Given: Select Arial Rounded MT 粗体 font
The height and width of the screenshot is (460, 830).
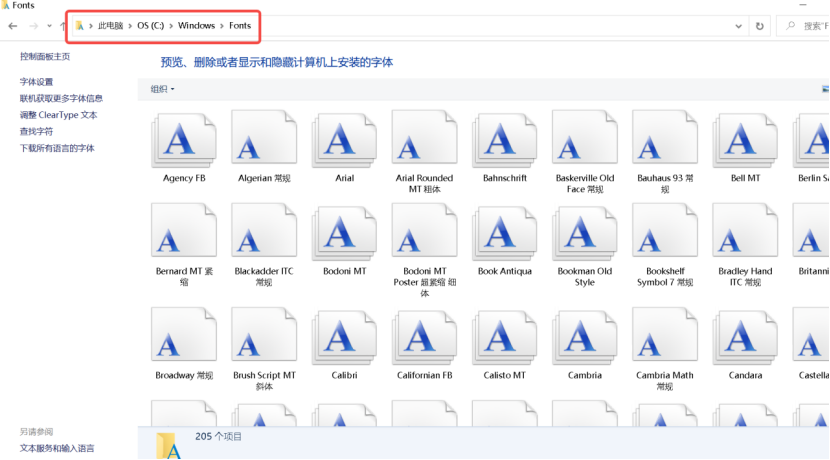Looking at the screenshot, I should (424, 139).
